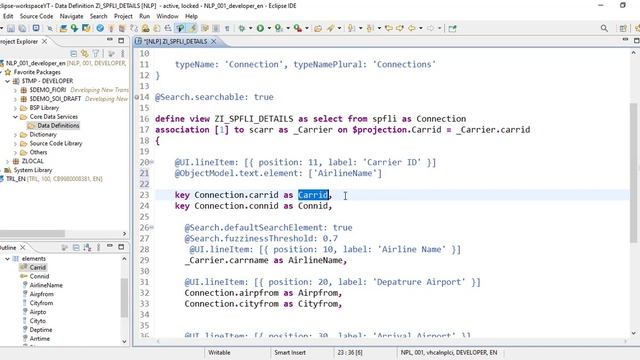This screenshot has height=360, width=640.
Task: Open Project Explorer View Menu dots
Action: (x=122, y=53)
